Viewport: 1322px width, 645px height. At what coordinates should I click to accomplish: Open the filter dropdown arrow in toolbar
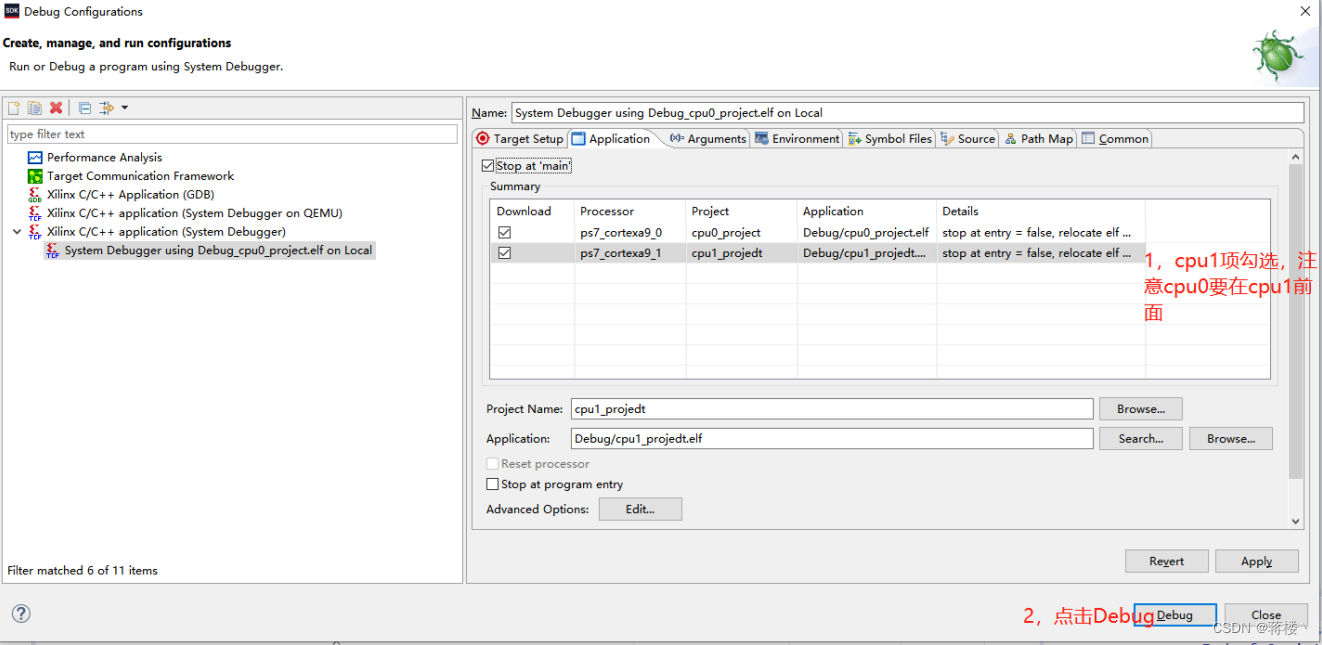click(125, 108)
